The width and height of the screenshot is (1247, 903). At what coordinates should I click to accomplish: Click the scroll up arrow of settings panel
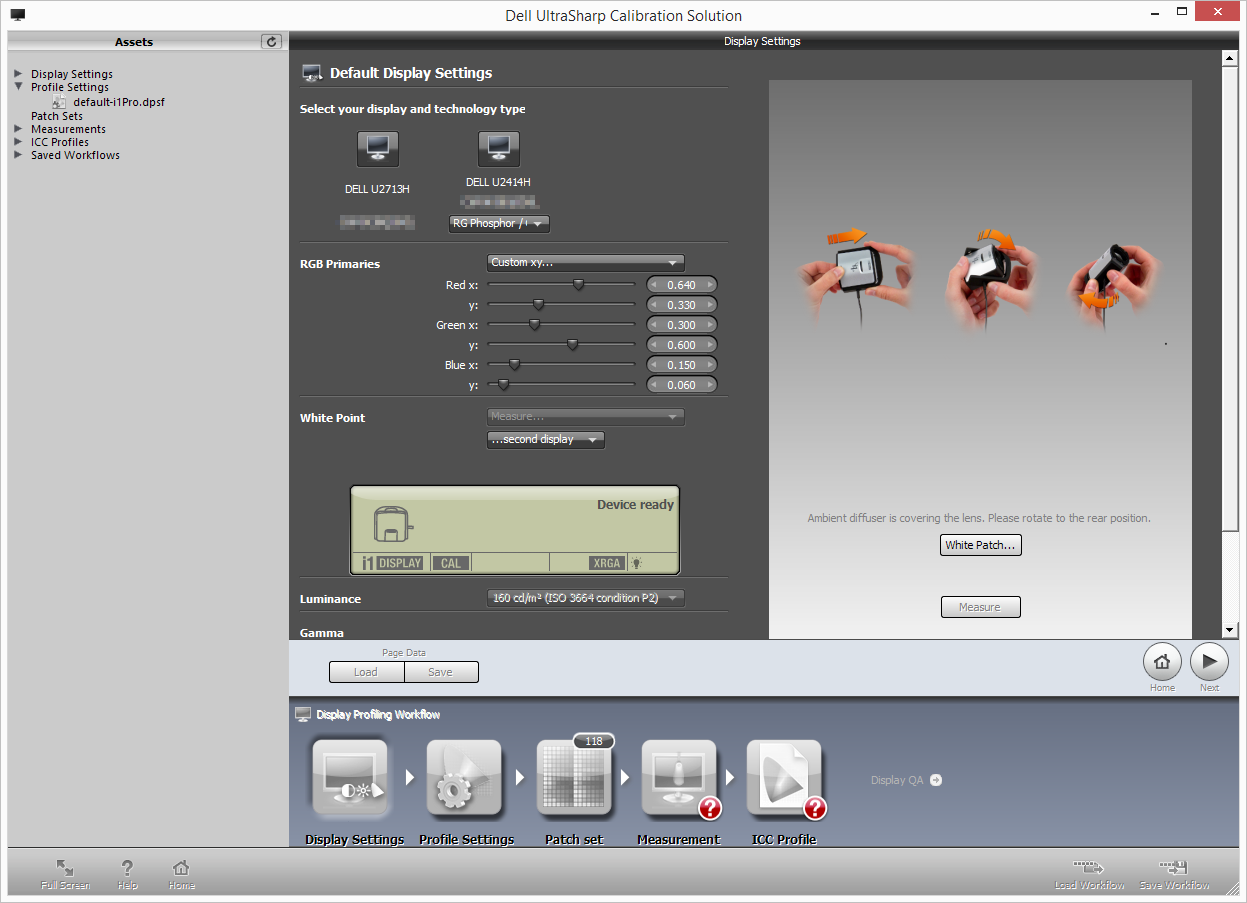pos(1230,58)
